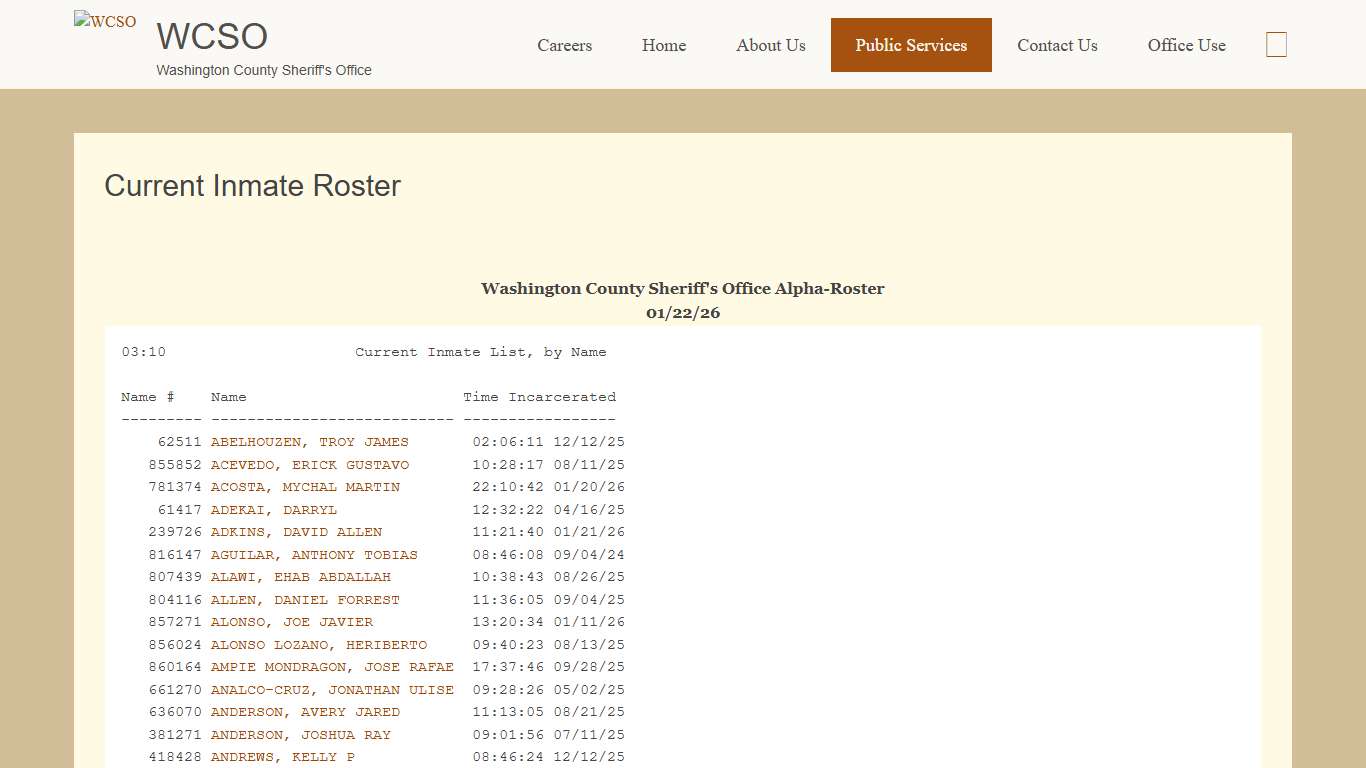Open the Contact Us page

point(1057,45)
